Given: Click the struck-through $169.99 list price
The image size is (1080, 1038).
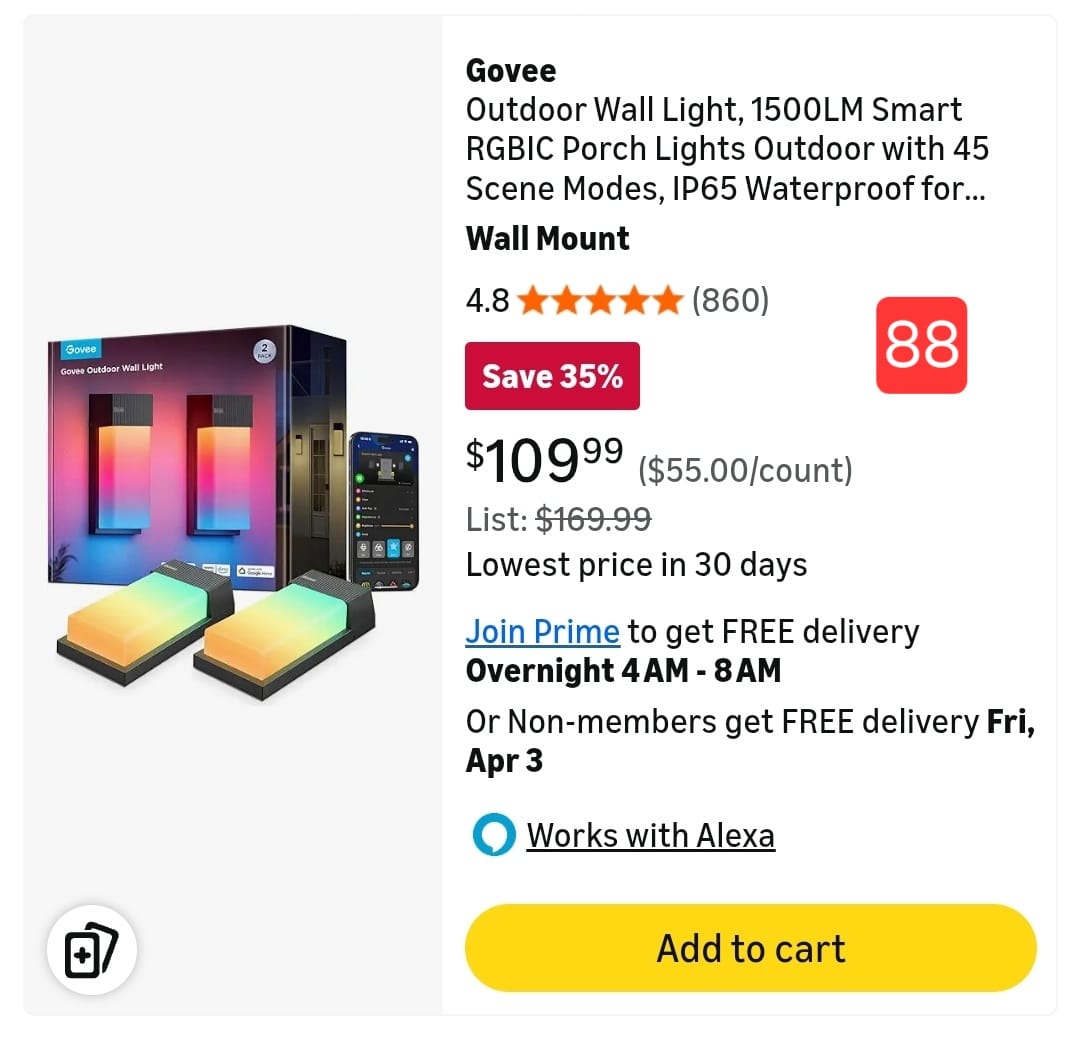Looking at the screenshot, I should click(593, 519).
